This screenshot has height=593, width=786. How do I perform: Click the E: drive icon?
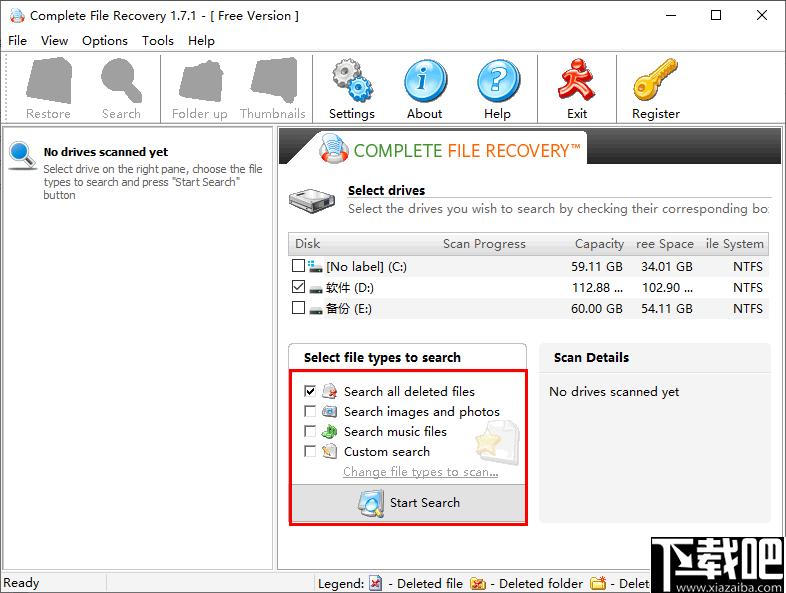315,310
